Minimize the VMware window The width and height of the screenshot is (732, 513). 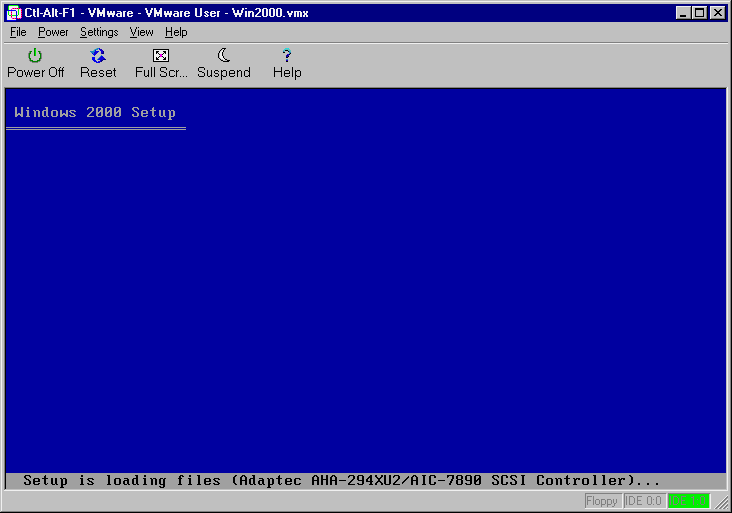684,13
